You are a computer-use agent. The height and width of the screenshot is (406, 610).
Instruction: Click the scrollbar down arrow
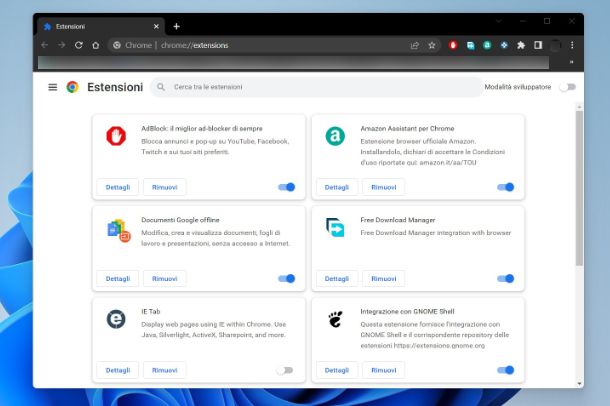click(x=580, y=383)
